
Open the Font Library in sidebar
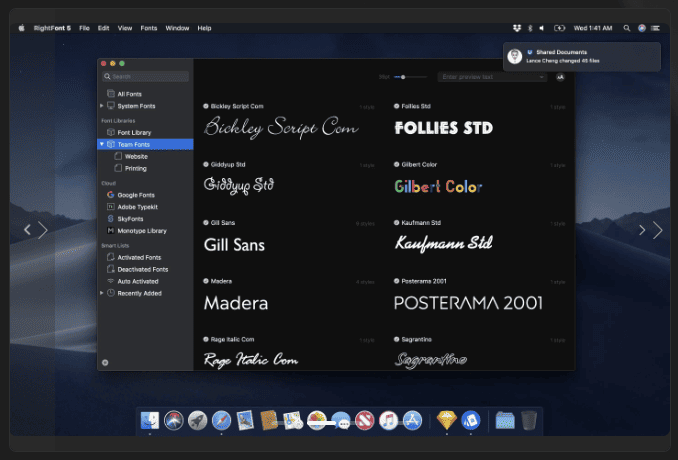pos(134,132)
